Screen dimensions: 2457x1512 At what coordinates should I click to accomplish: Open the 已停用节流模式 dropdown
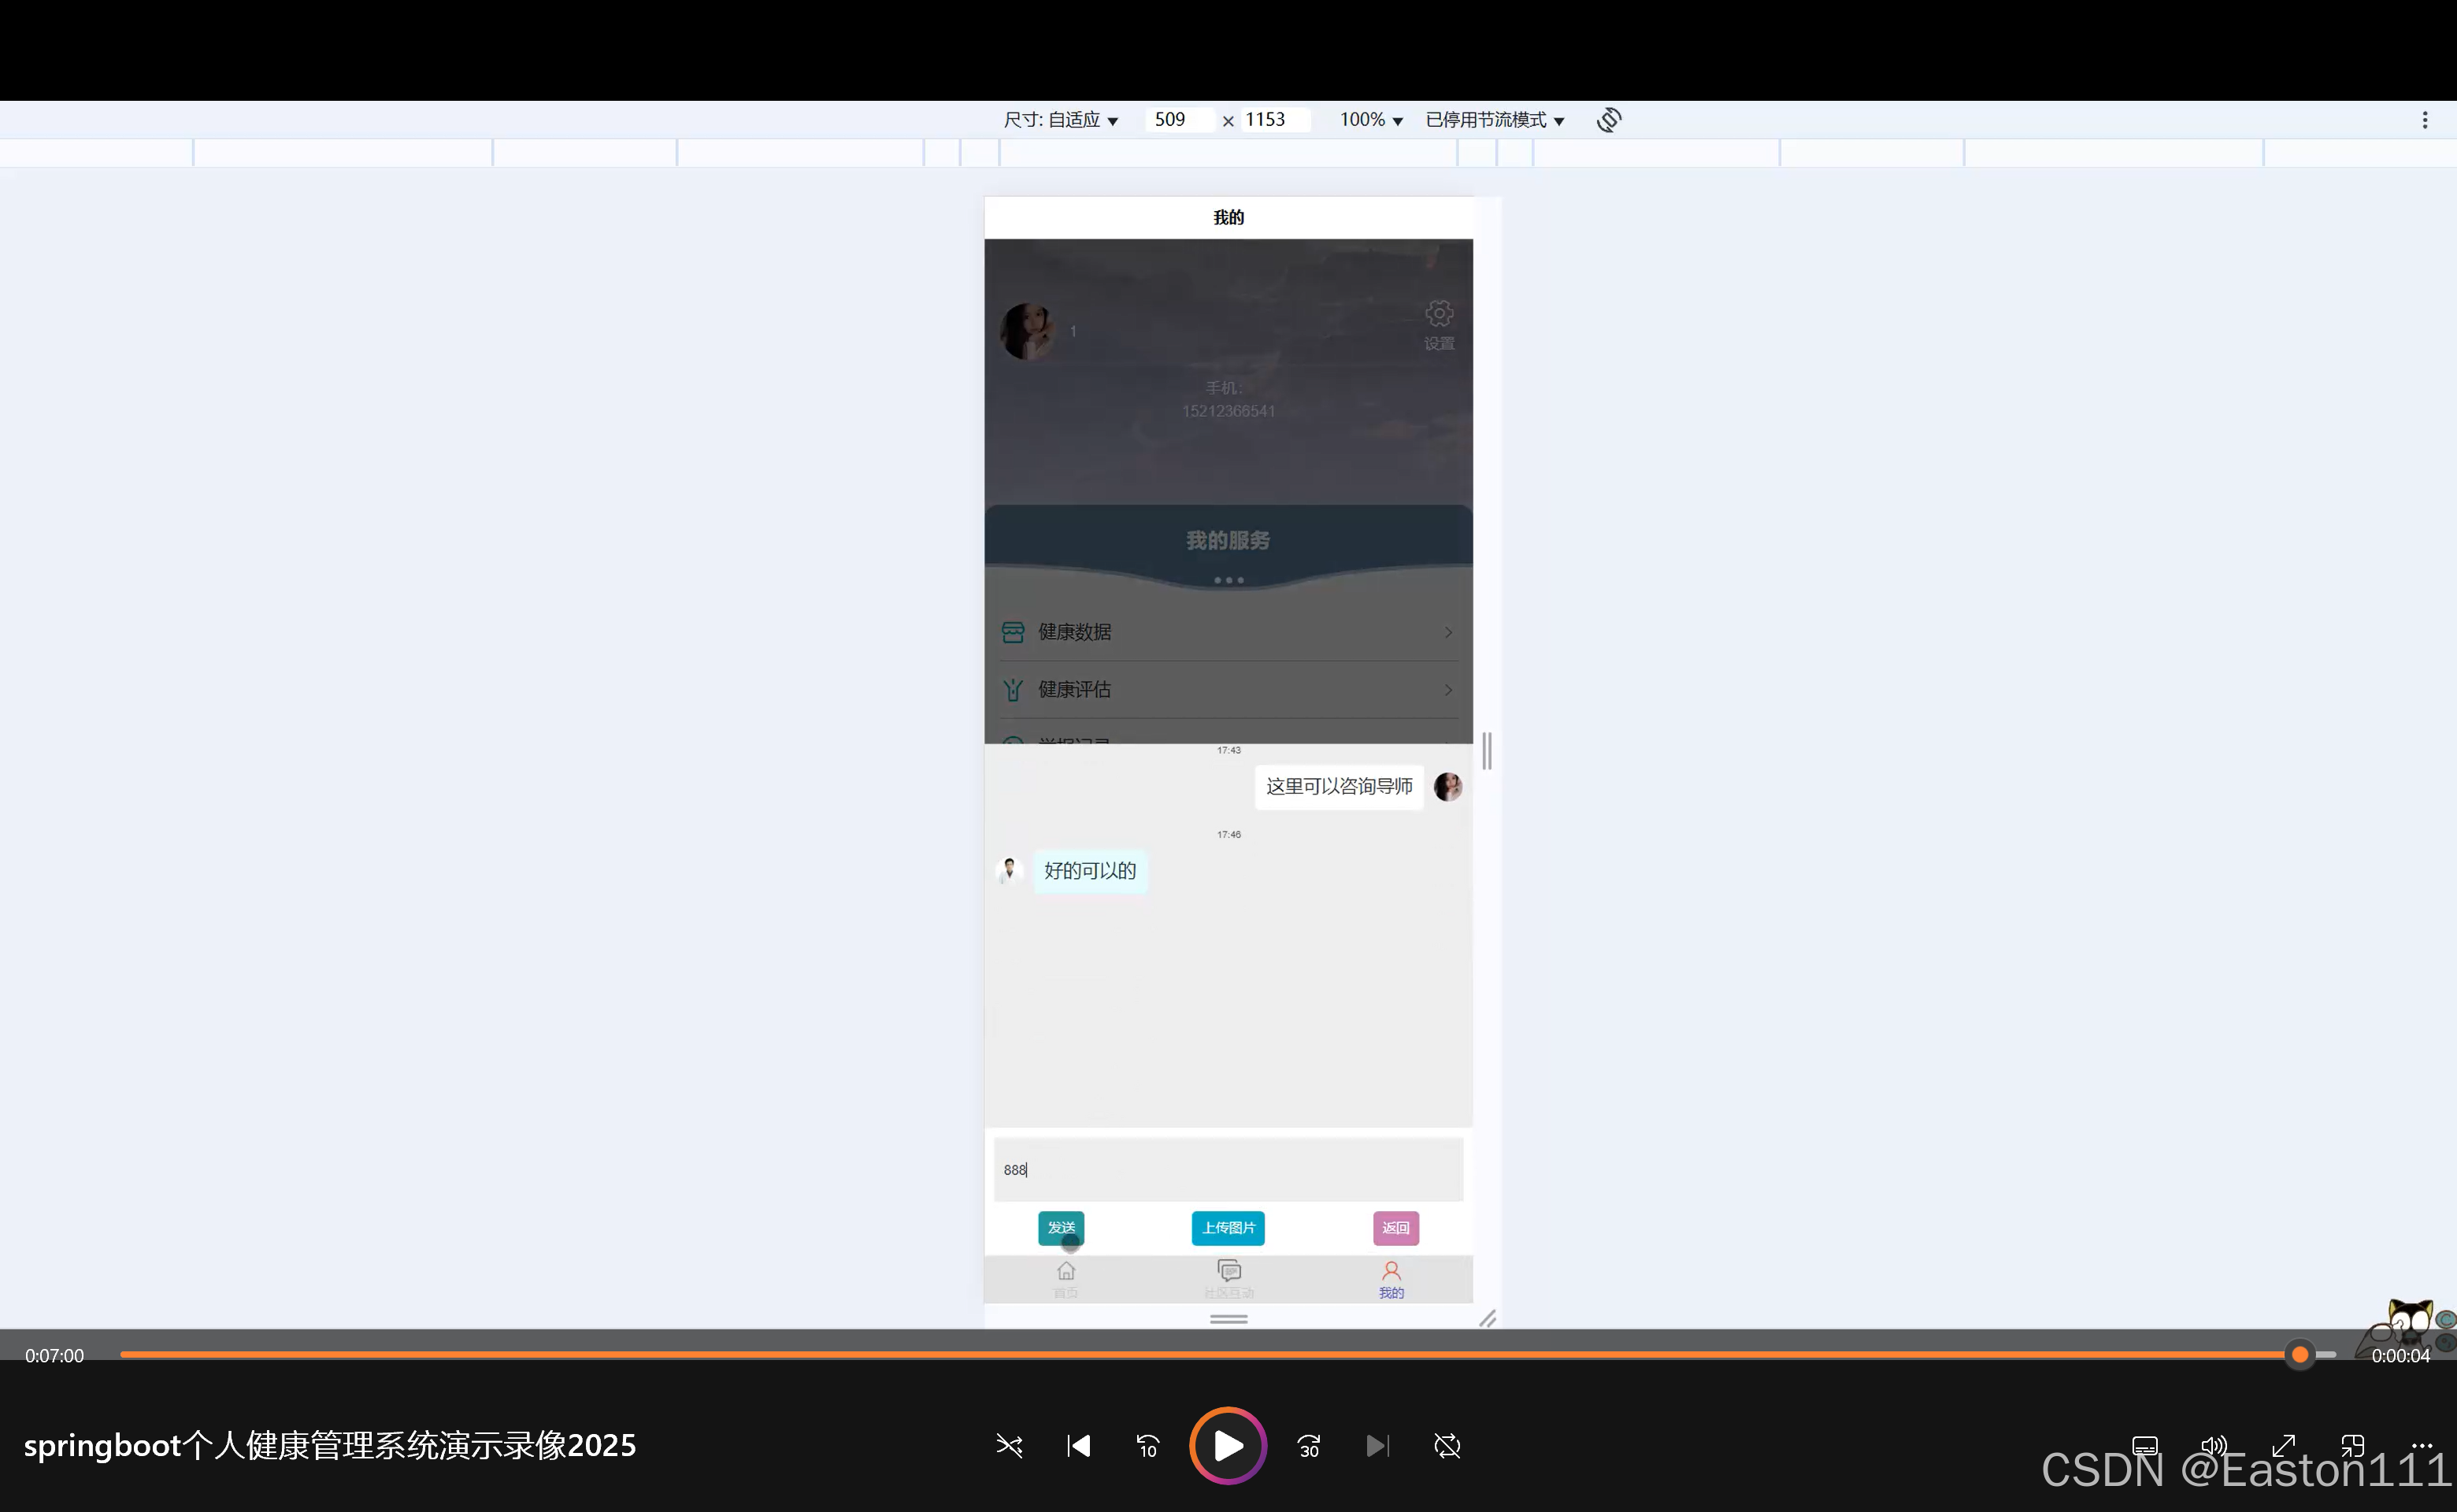coord(1494,120)
